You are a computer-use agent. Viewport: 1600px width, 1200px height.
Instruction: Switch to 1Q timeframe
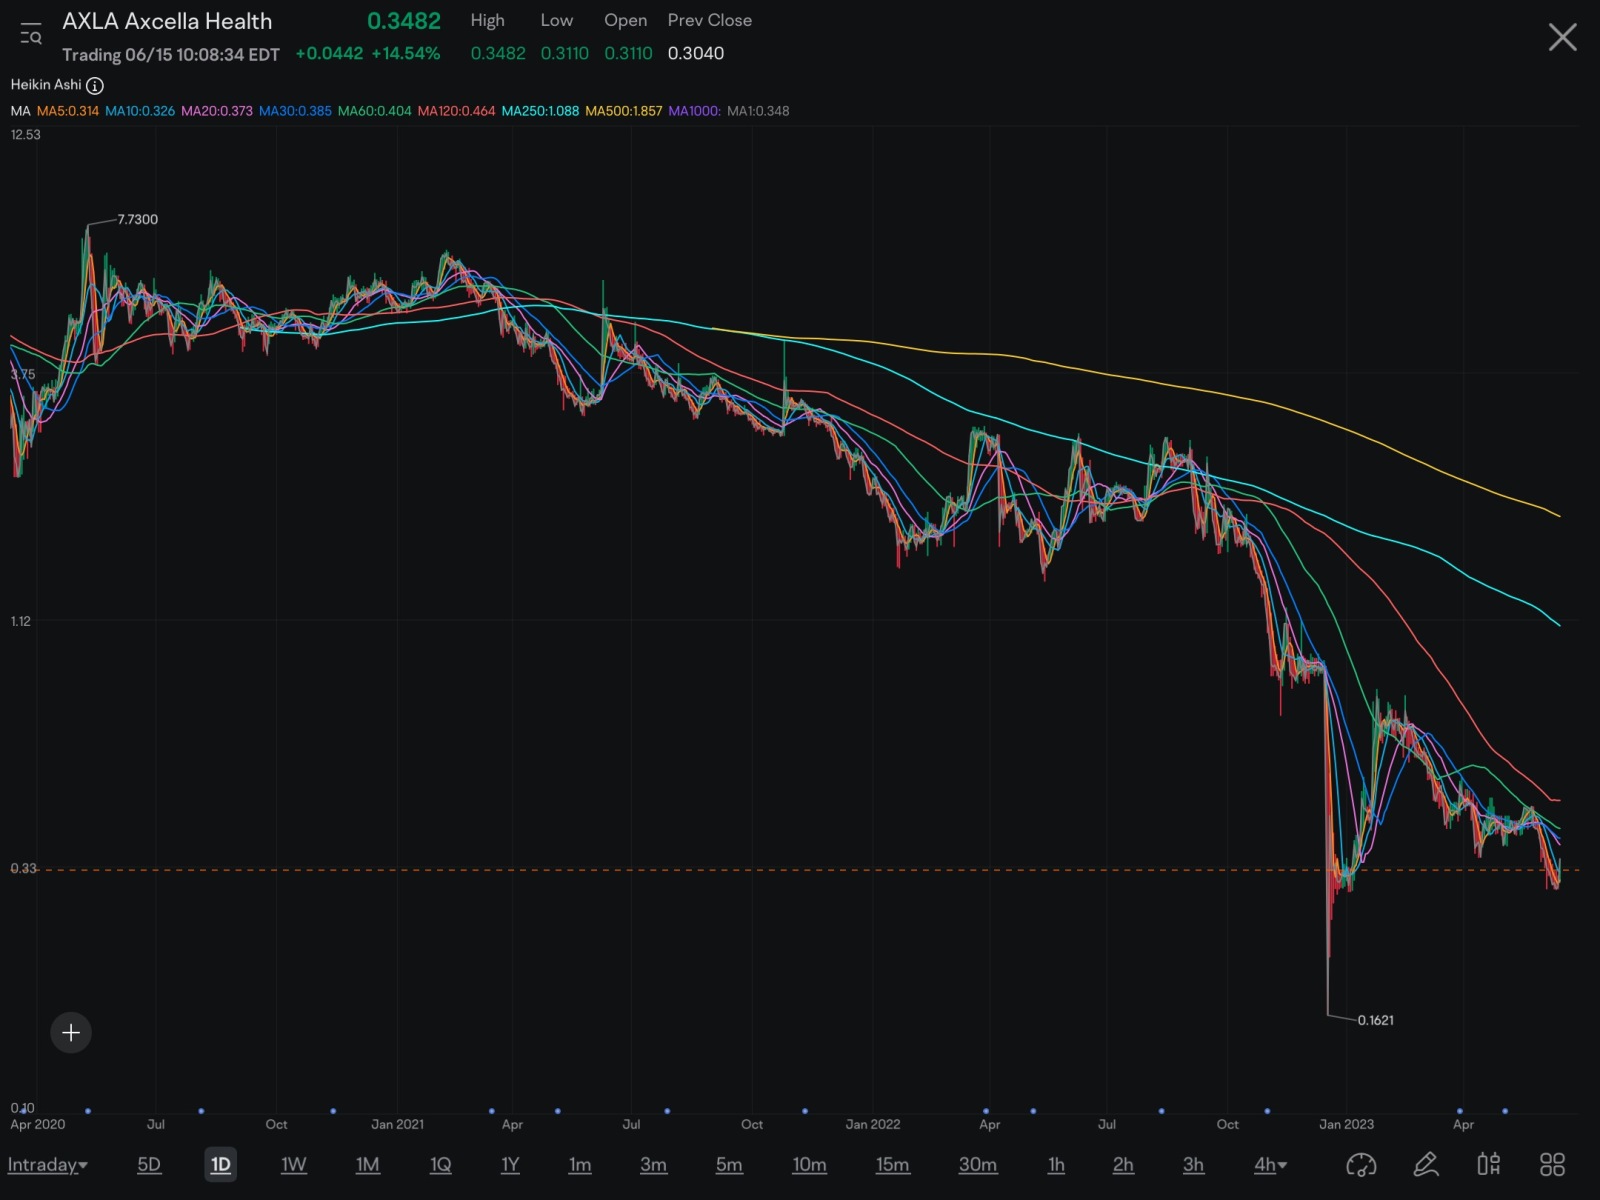coord(440,1165)
